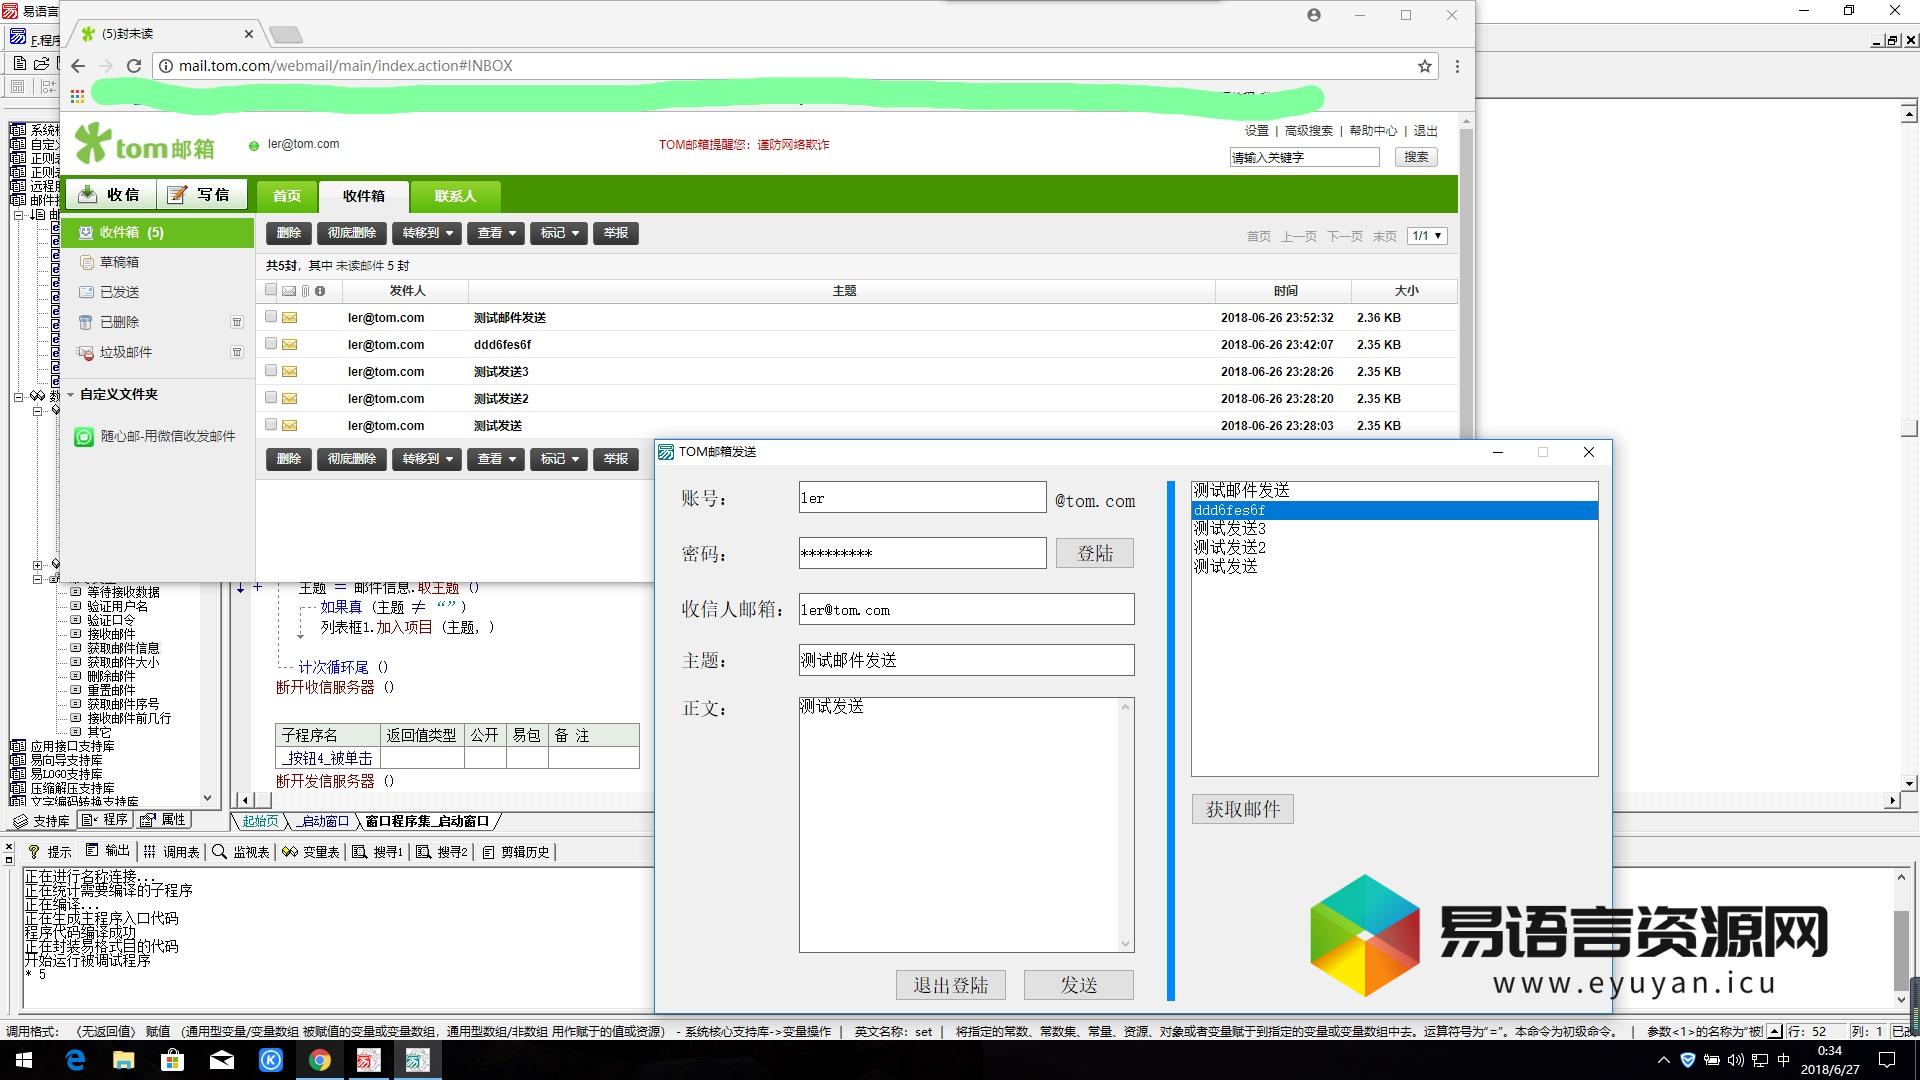The width and height of the screenshot is (1920, 1080).
Task: Reload the tom mail page
Action: click(x=133, y=66)
